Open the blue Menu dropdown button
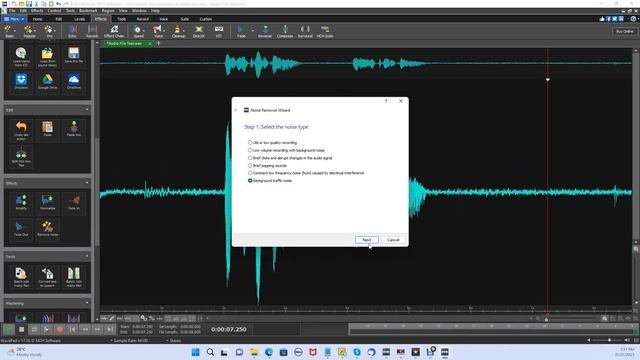The image size is (640, 360). point(13,19)
